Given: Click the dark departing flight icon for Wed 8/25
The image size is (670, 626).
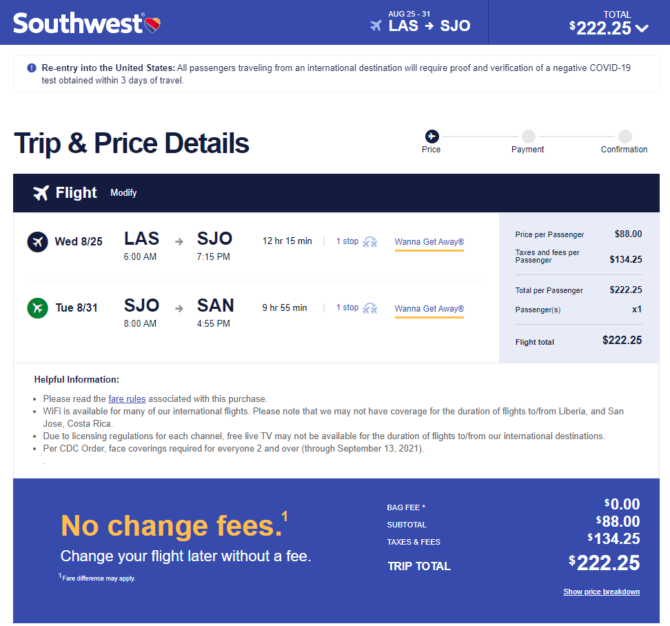Looking at the screenshot, I should 38,242.
